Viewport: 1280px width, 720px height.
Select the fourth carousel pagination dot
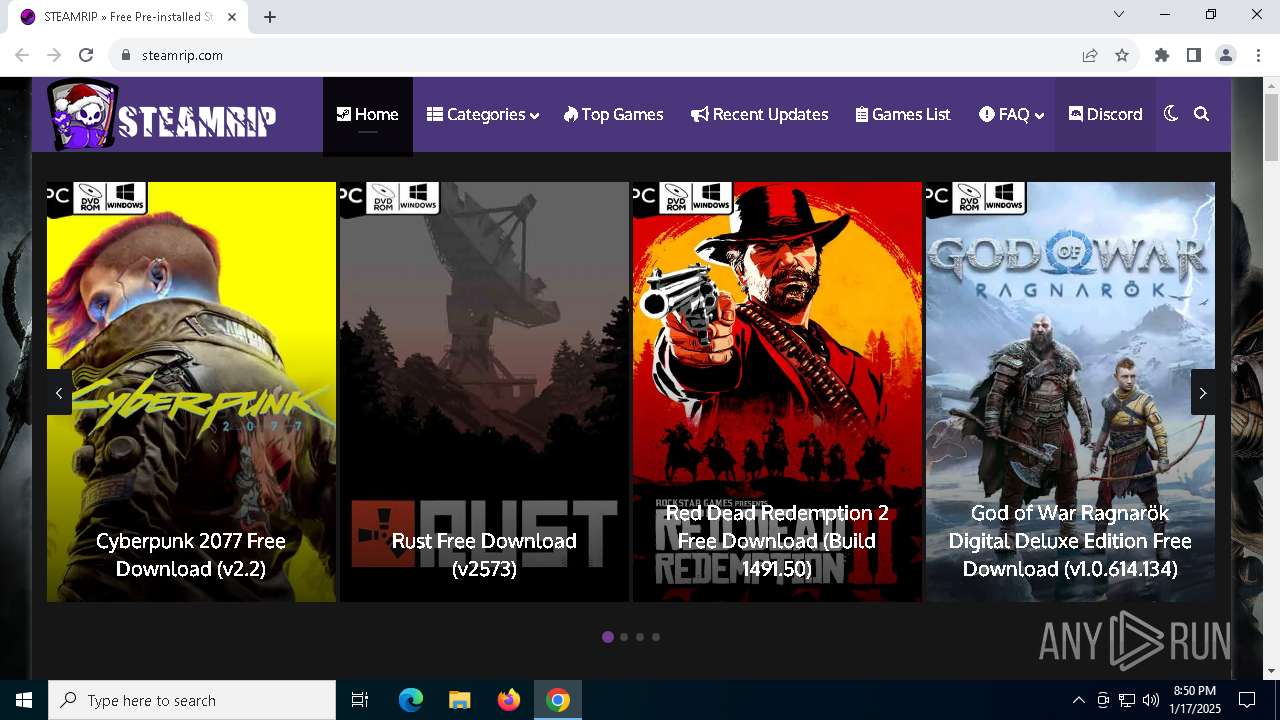656,637
